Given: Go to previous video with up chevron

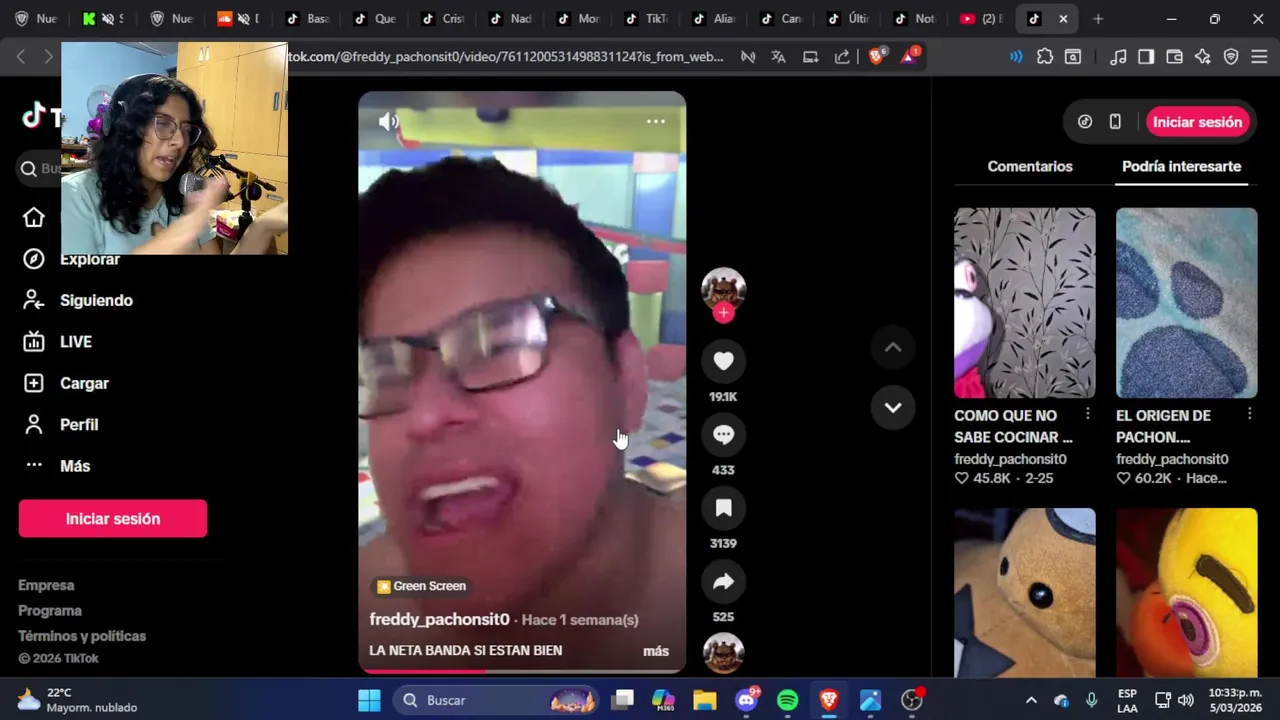Looking at the screenshot, I should click(893, 347).
